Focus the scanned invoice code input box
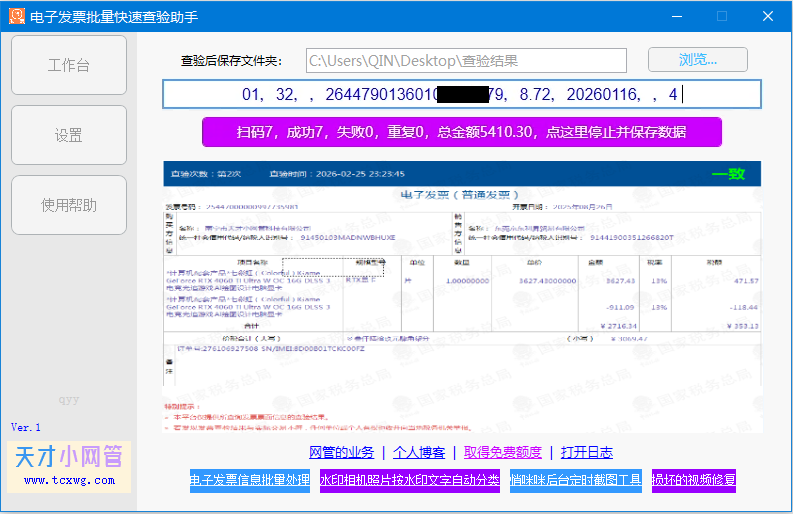Image resolution: width=794 pixels, height=514 pixels. point(461,95)
